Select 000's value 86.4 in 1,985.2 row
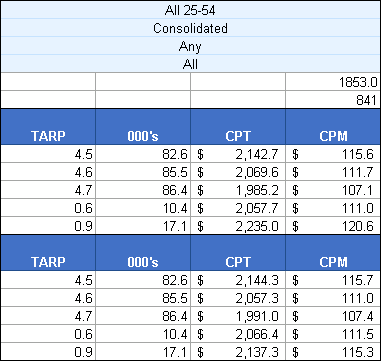Image resolution: width=381 pixels, height=361 pixels. coord(143,190)
